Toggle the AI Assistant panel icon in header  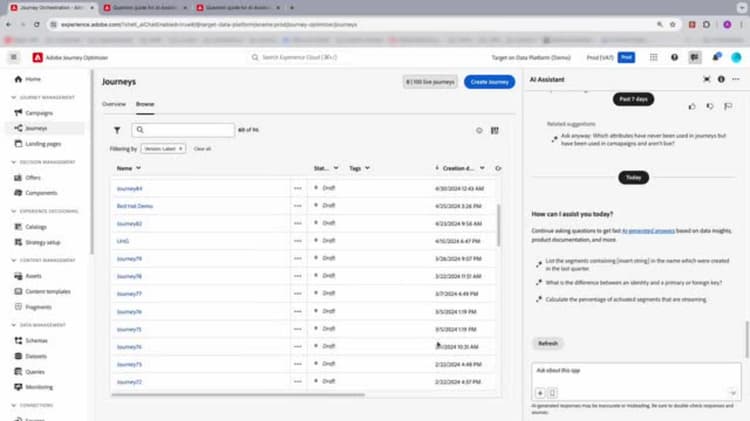(695, 57)
